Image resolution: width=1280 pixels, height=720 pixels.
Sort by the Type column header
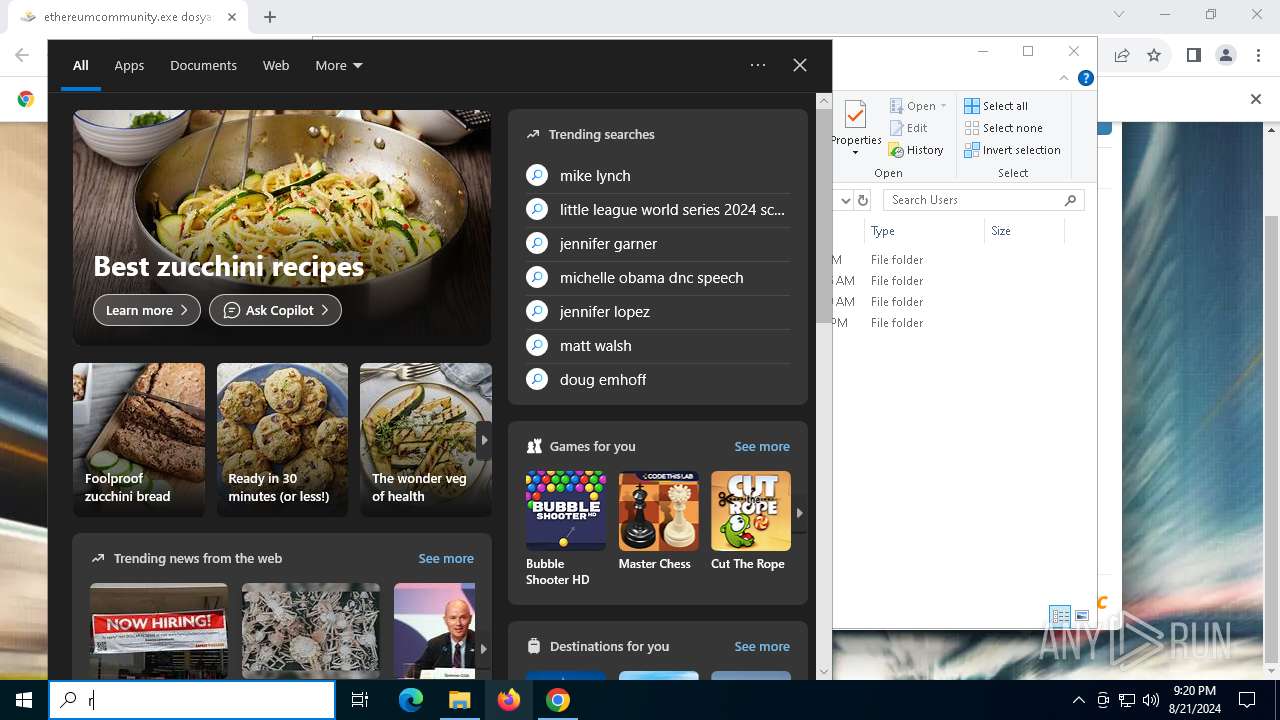[925, 231]
